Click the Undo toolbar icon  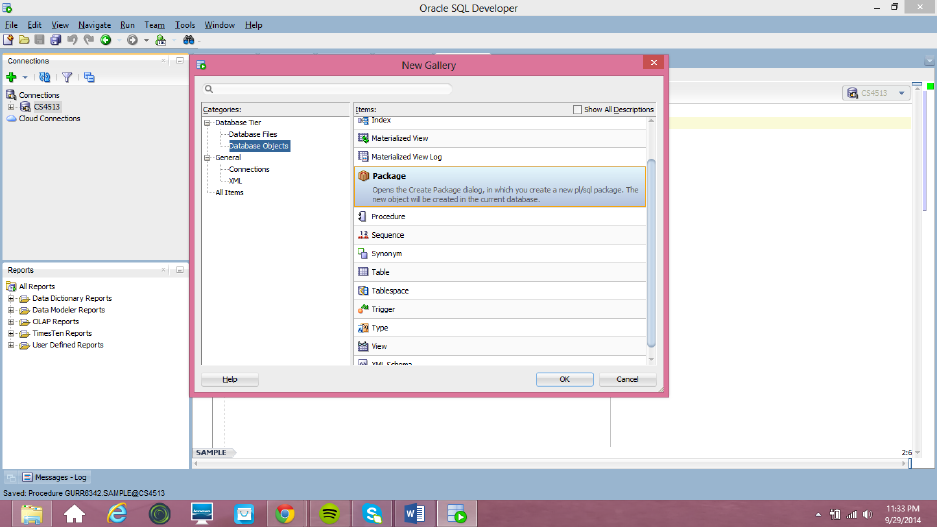(72, 40)
